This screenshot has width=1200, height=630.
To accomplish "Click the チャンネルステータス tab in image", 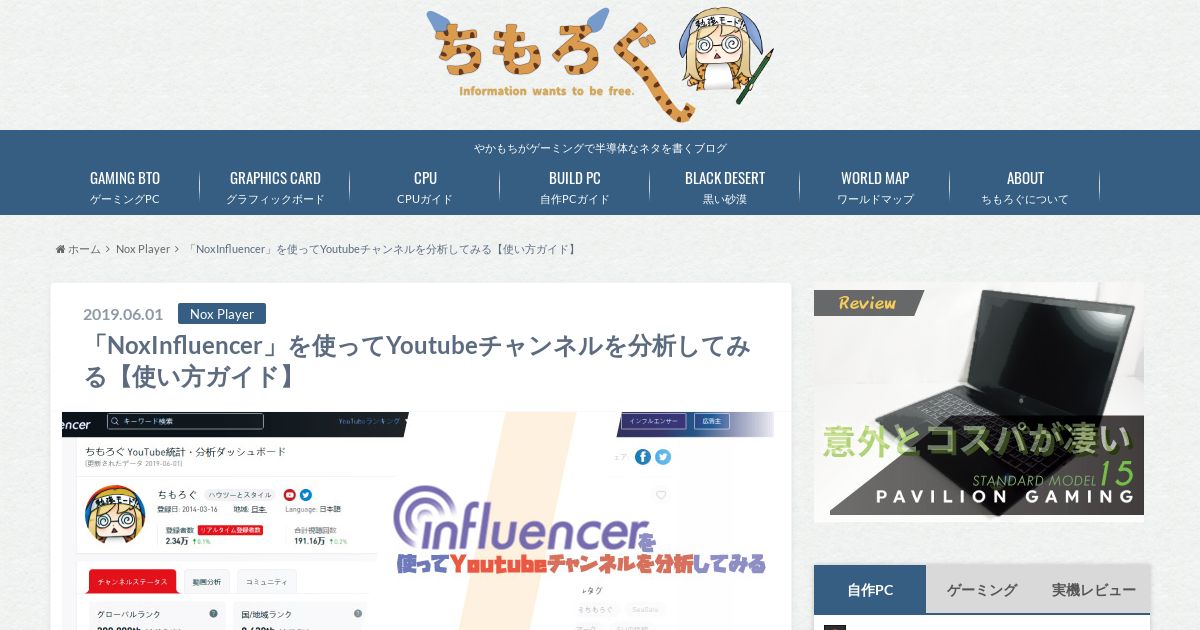I will click(x=132, y=581).
